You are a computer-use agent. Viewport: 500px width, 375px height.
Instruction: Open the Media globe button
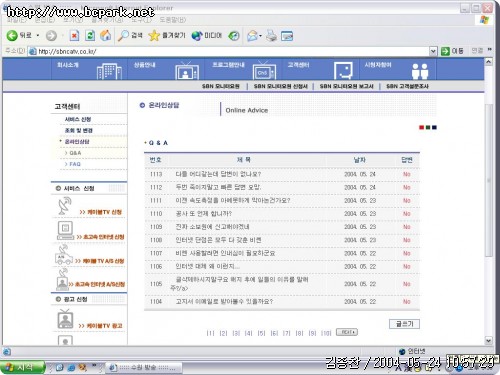point(206,35)
